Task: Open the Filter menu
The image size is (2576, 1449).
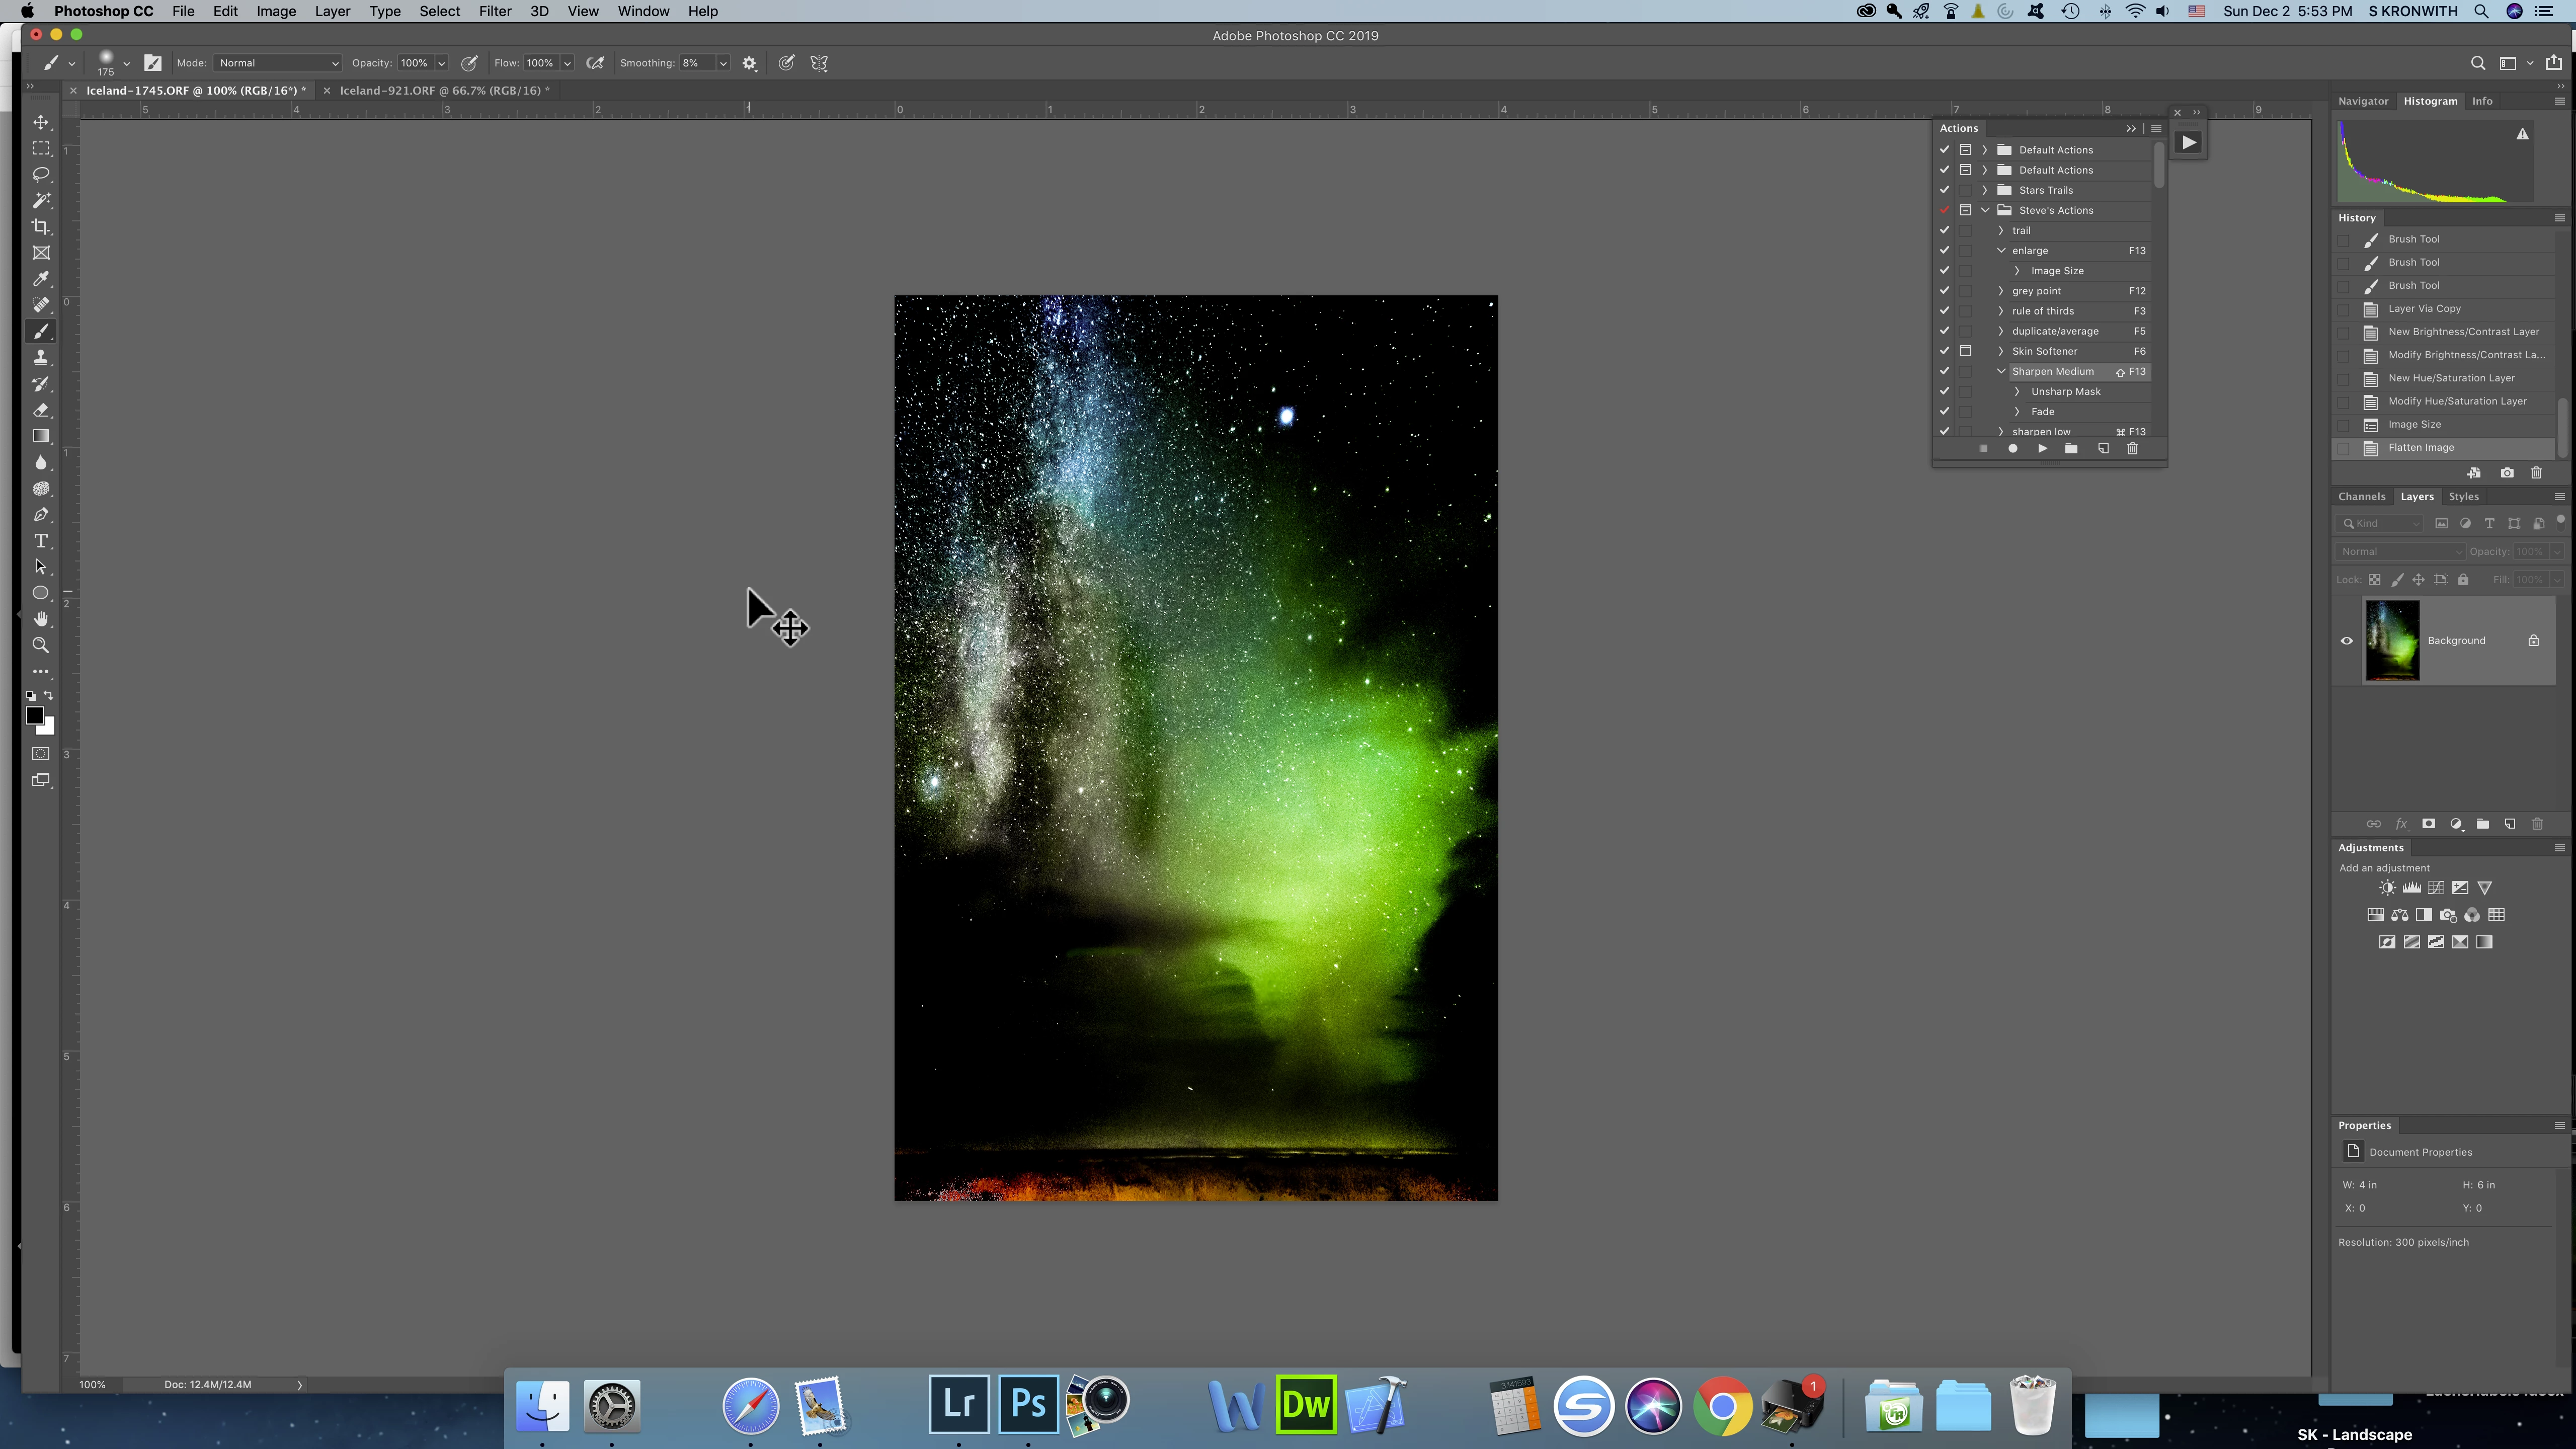Action: pos(494,11)
